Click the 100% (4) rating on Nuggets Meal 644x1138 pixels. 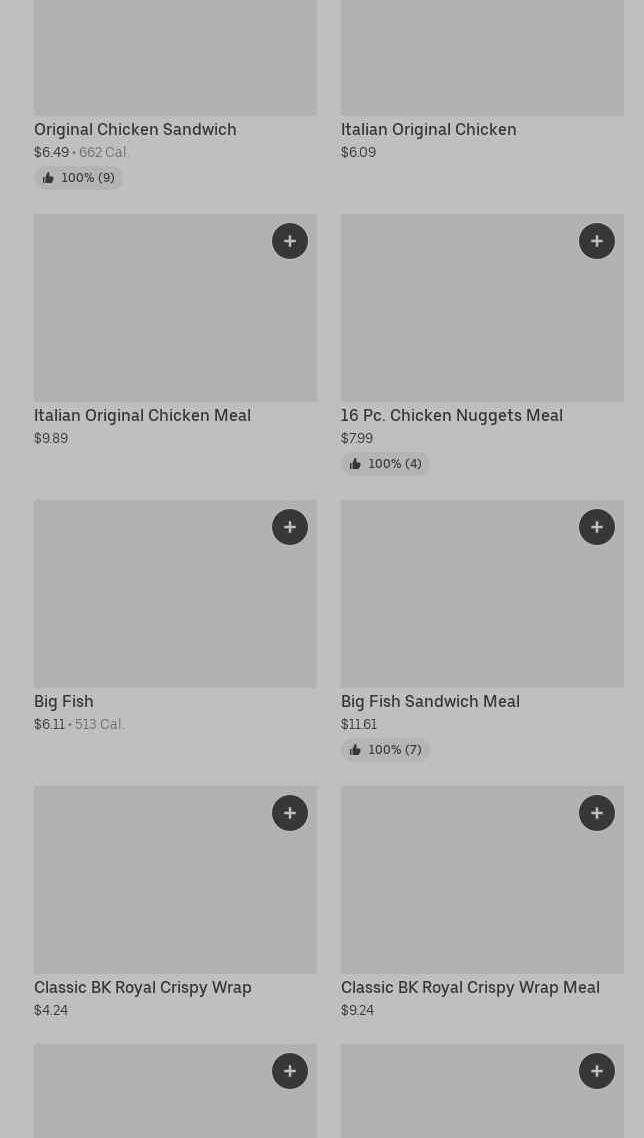click(x=386, y=464)
